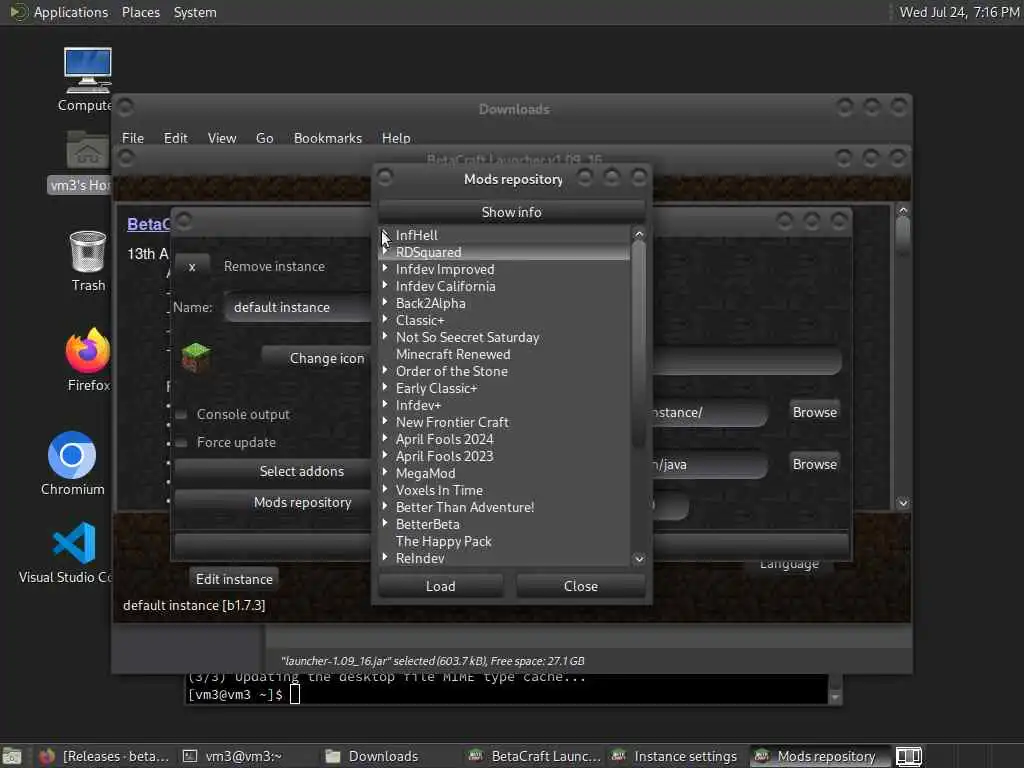Viewport: 1024px width, 768px height.
Task: Select the Minecraft Renewed row
Action: coord(504,354)
